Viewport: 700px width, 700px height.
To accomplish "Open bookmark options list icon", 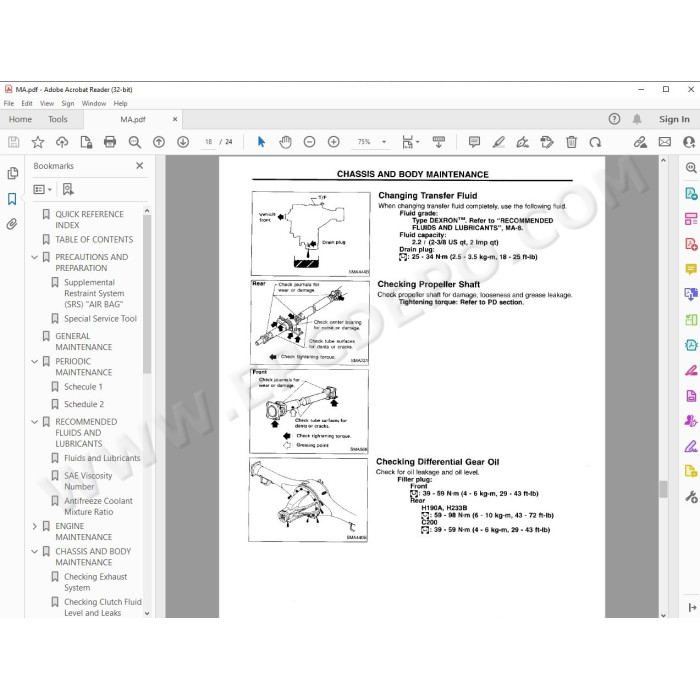I will click(42, 190).
